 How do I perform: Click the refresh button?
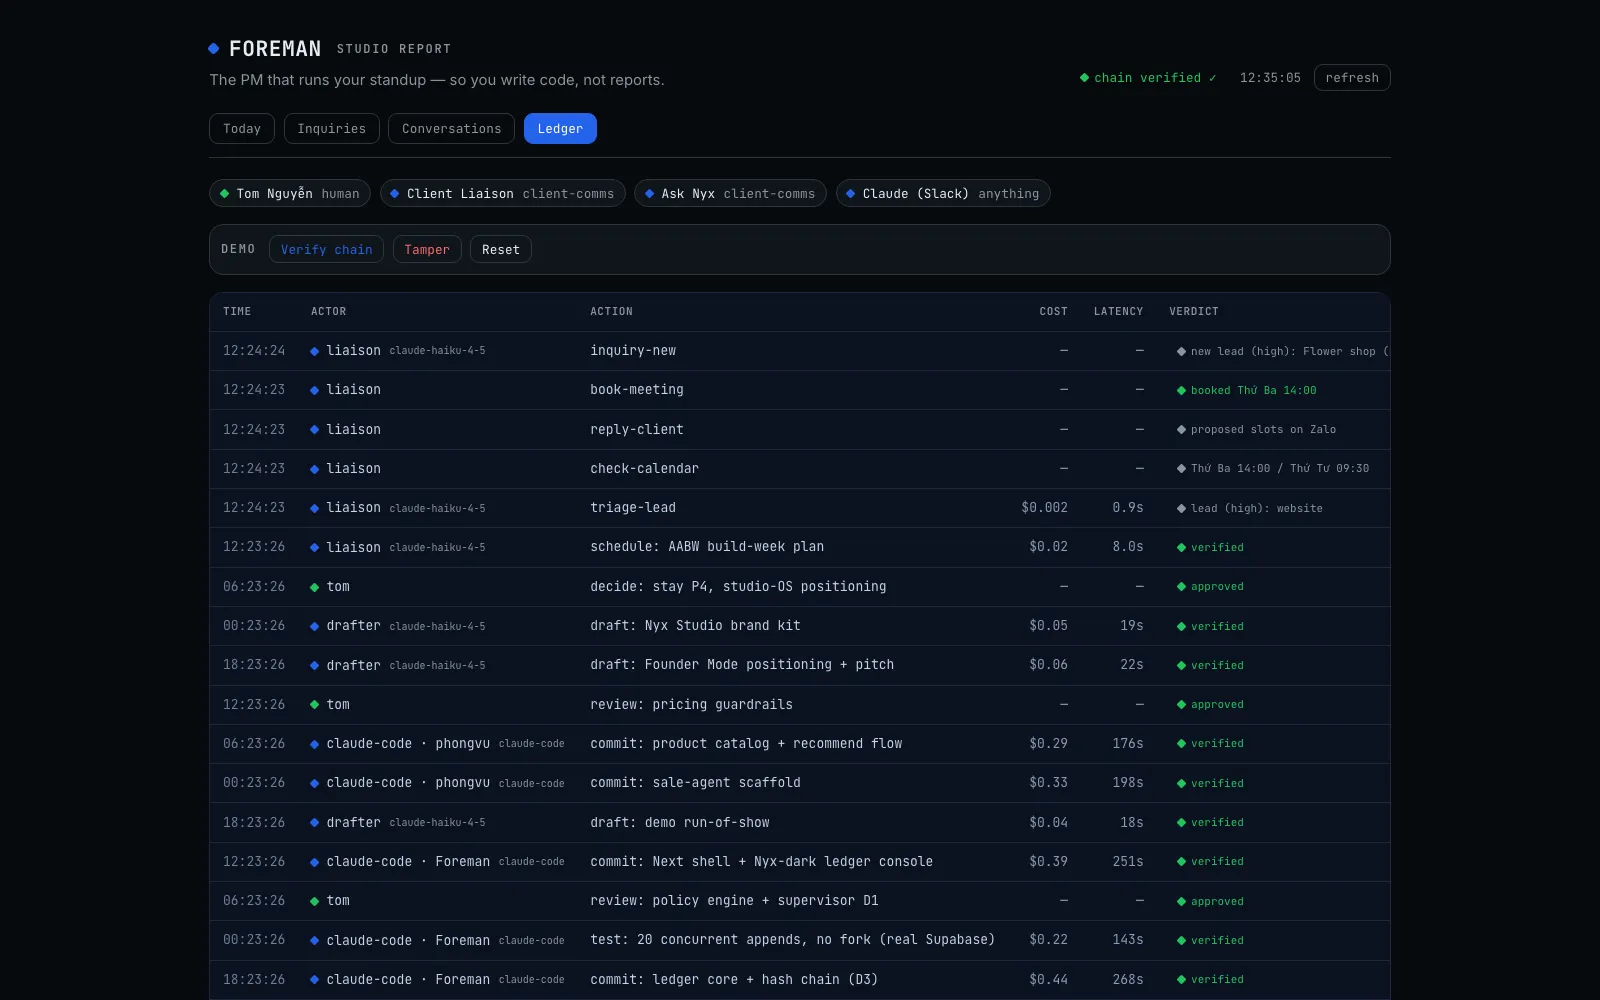coord(1352,78)
